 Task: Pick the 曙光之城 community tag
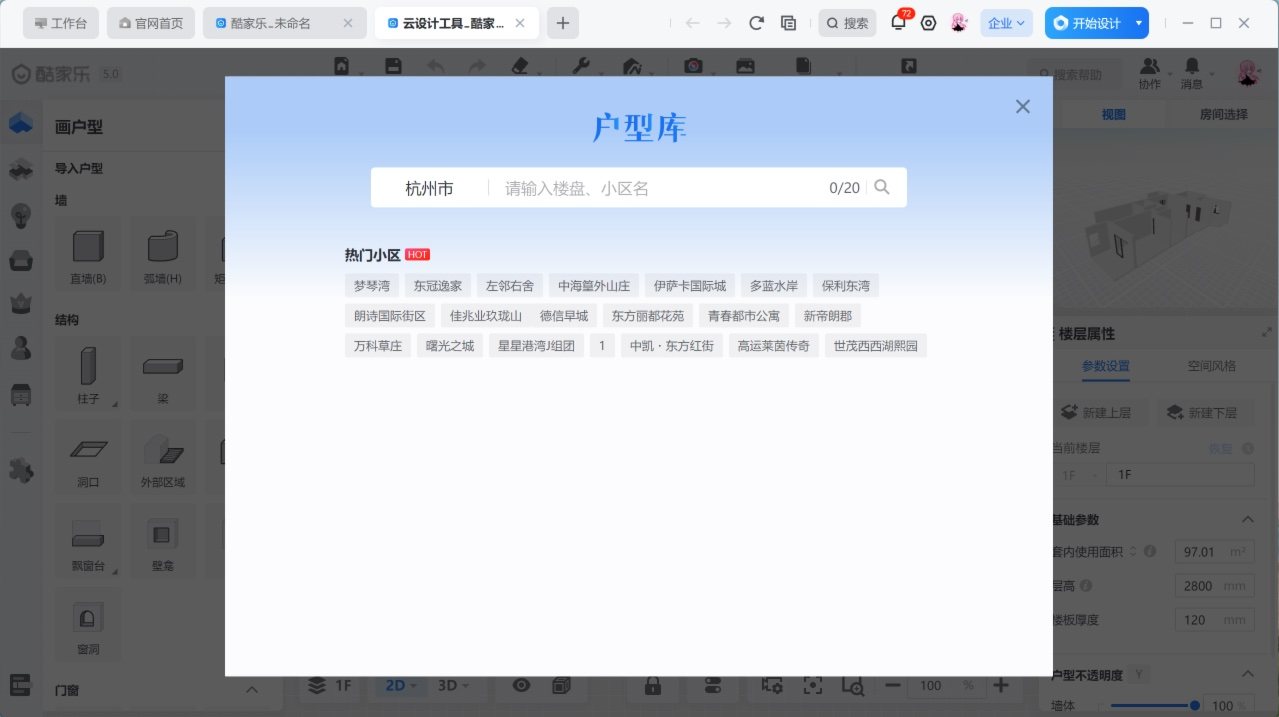[450, 346]
